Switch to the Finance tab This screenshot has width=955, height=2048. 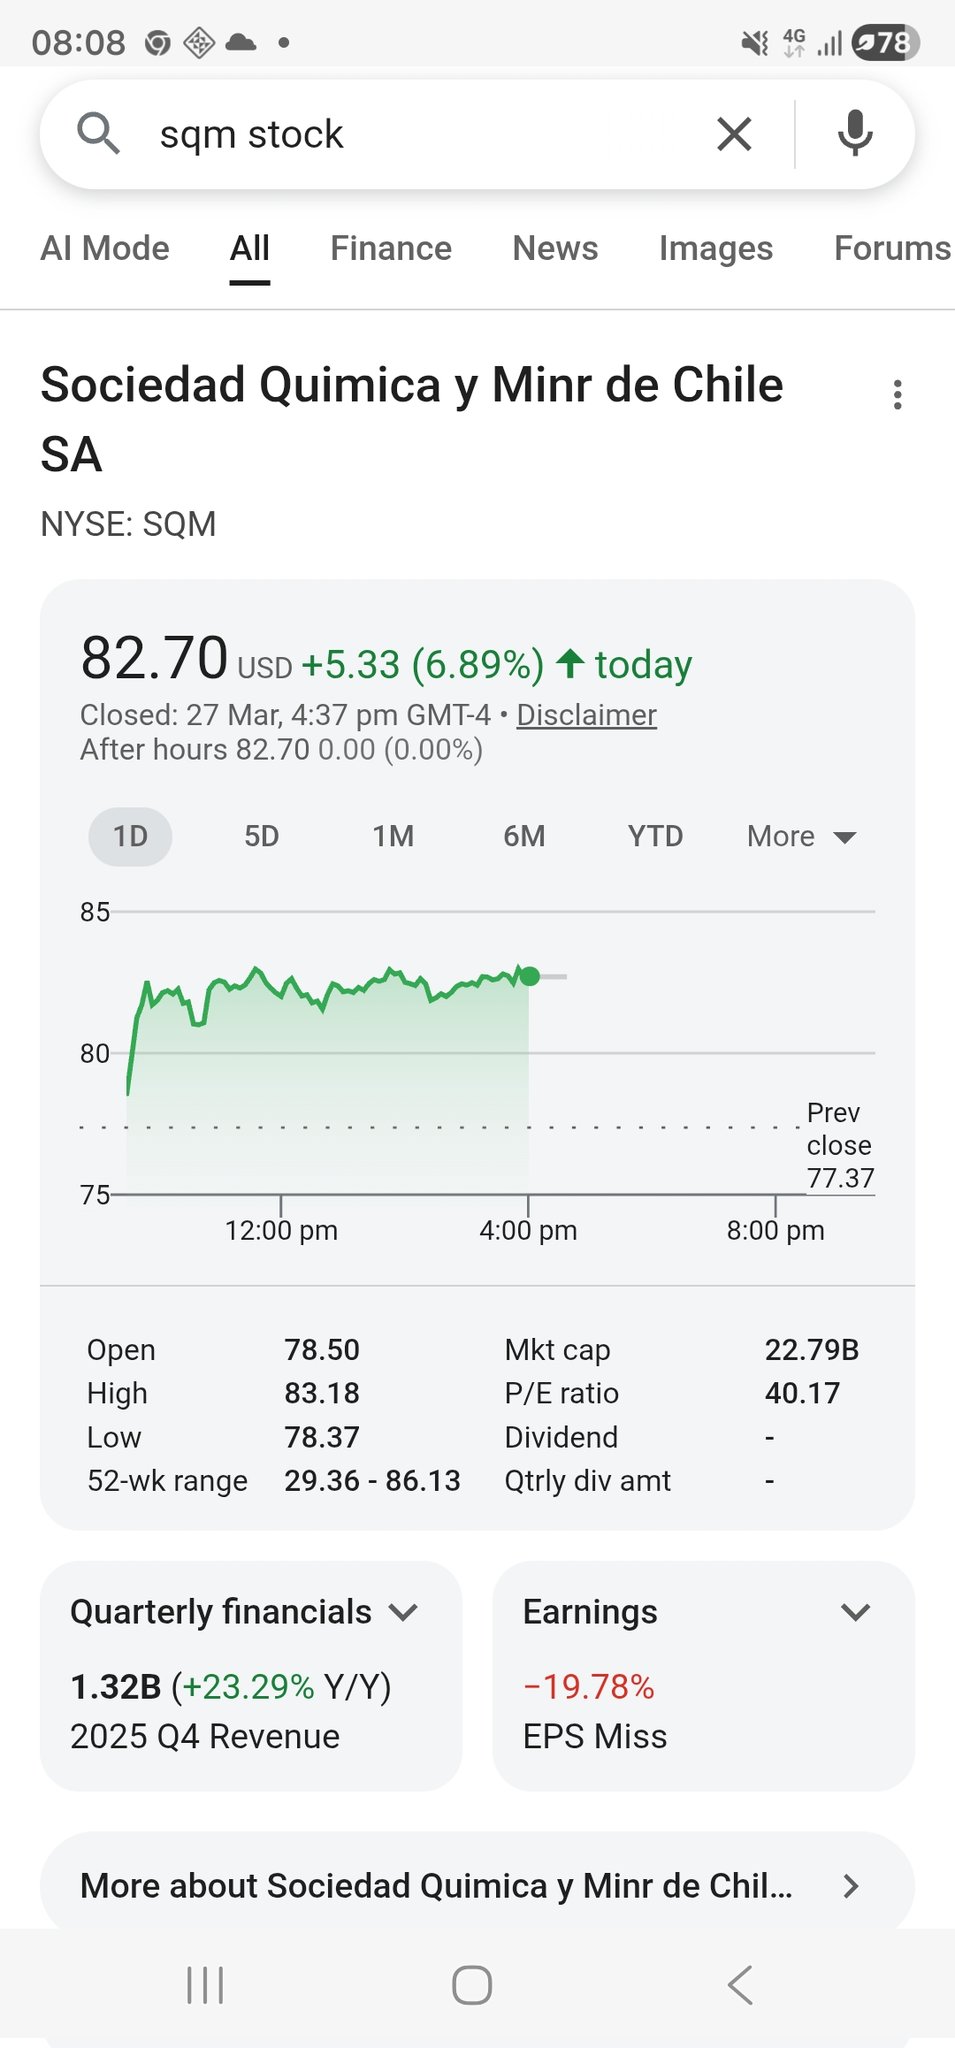tap(391, 248)
